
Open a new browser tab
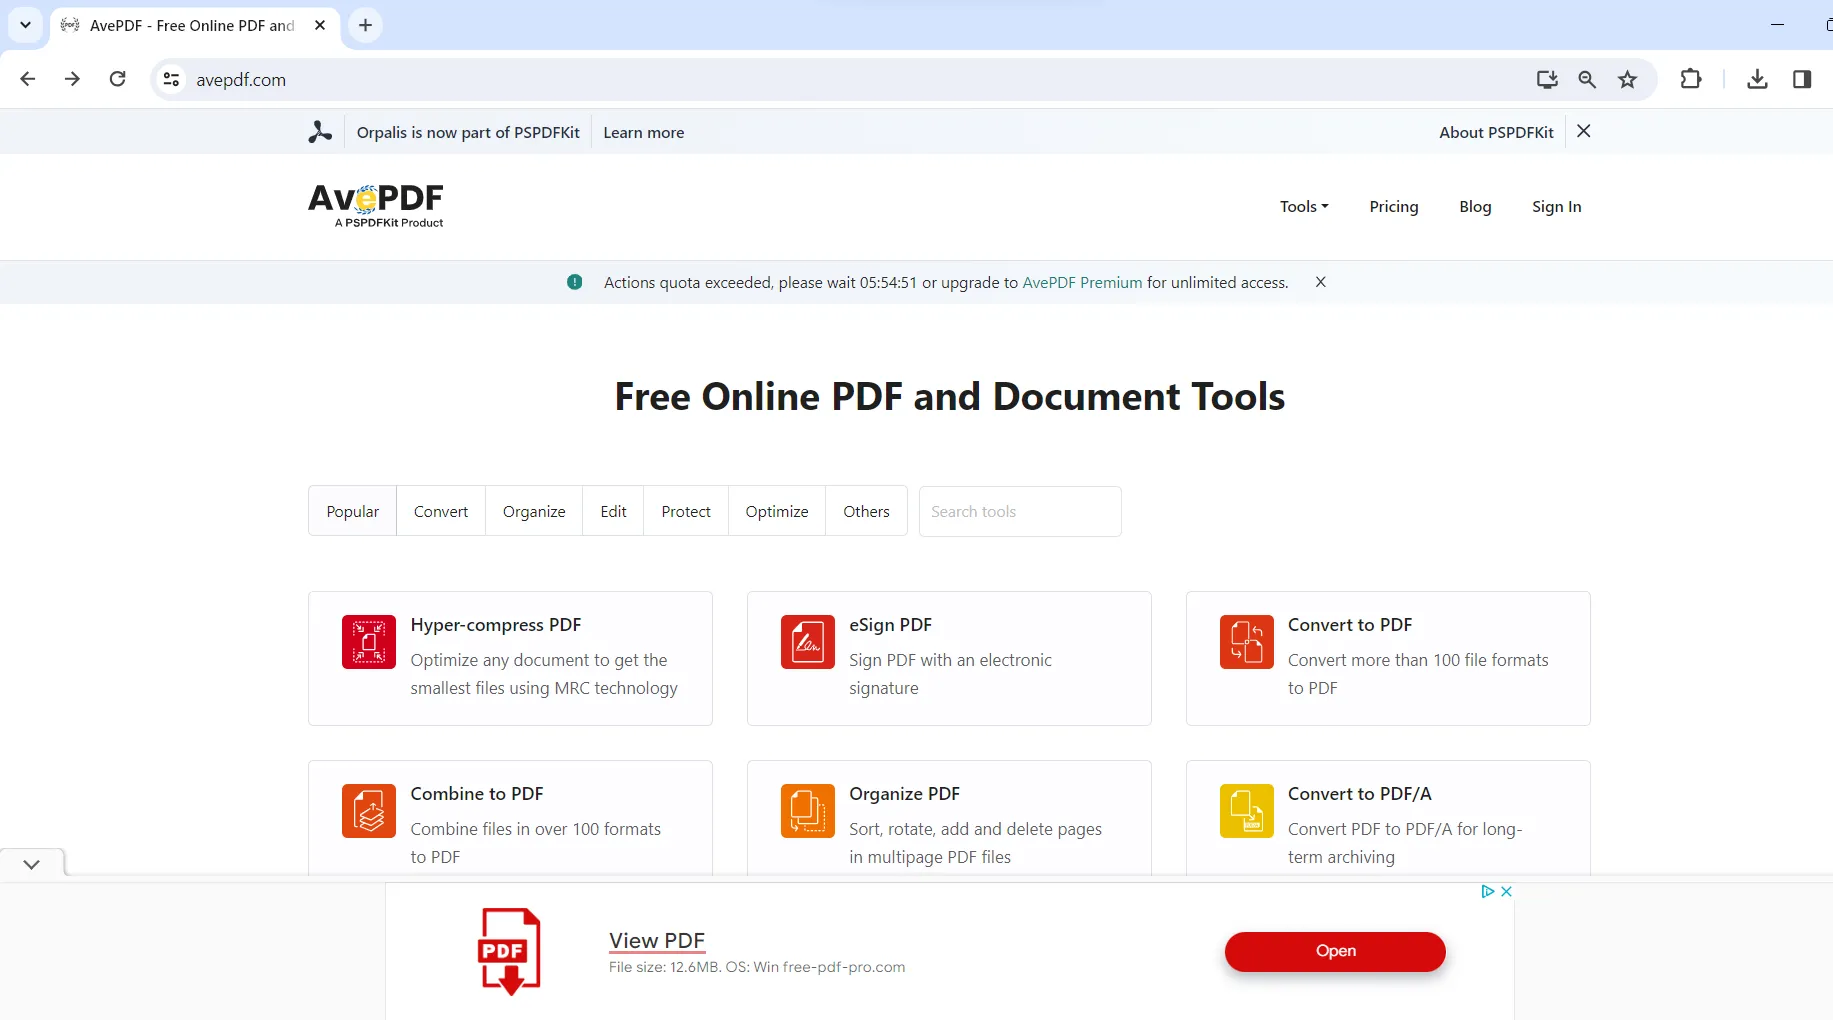click(366, 25)
